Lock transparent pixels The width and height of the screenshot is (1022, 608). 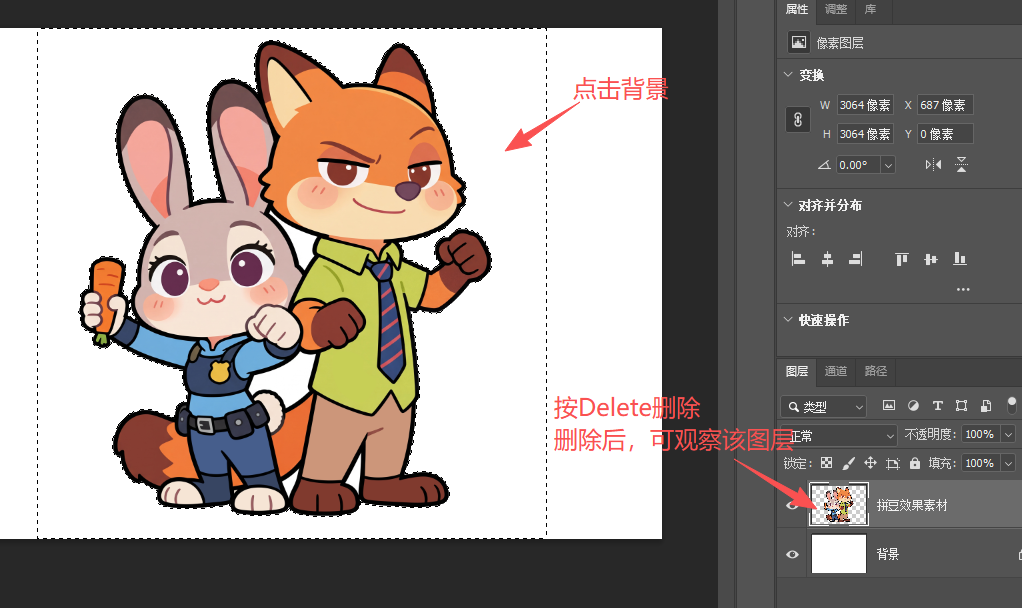click(x=826, y=463)
